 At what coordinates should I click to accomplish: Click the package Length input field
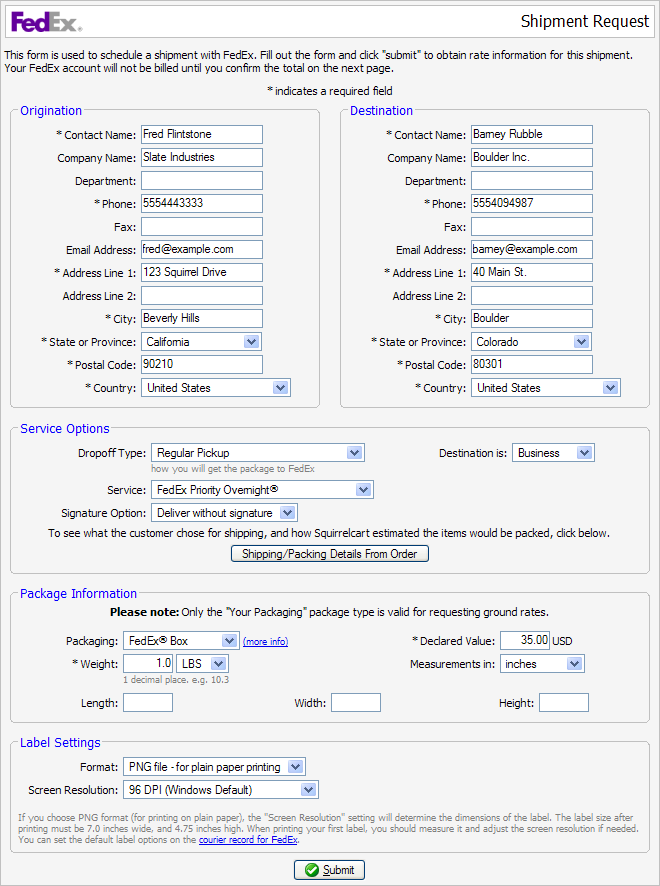click(x=148, y=703)
